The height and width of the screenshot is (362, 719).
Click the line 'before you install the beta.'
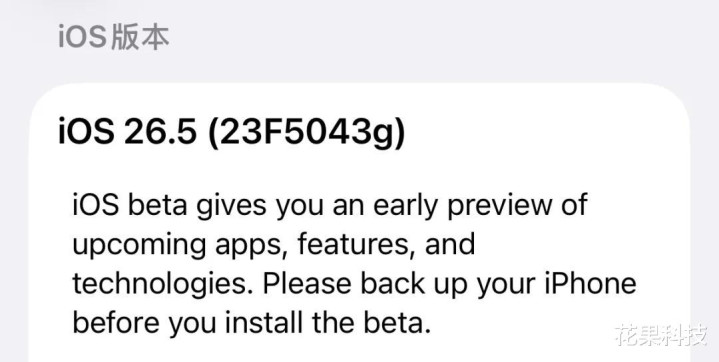pos(252,323)
